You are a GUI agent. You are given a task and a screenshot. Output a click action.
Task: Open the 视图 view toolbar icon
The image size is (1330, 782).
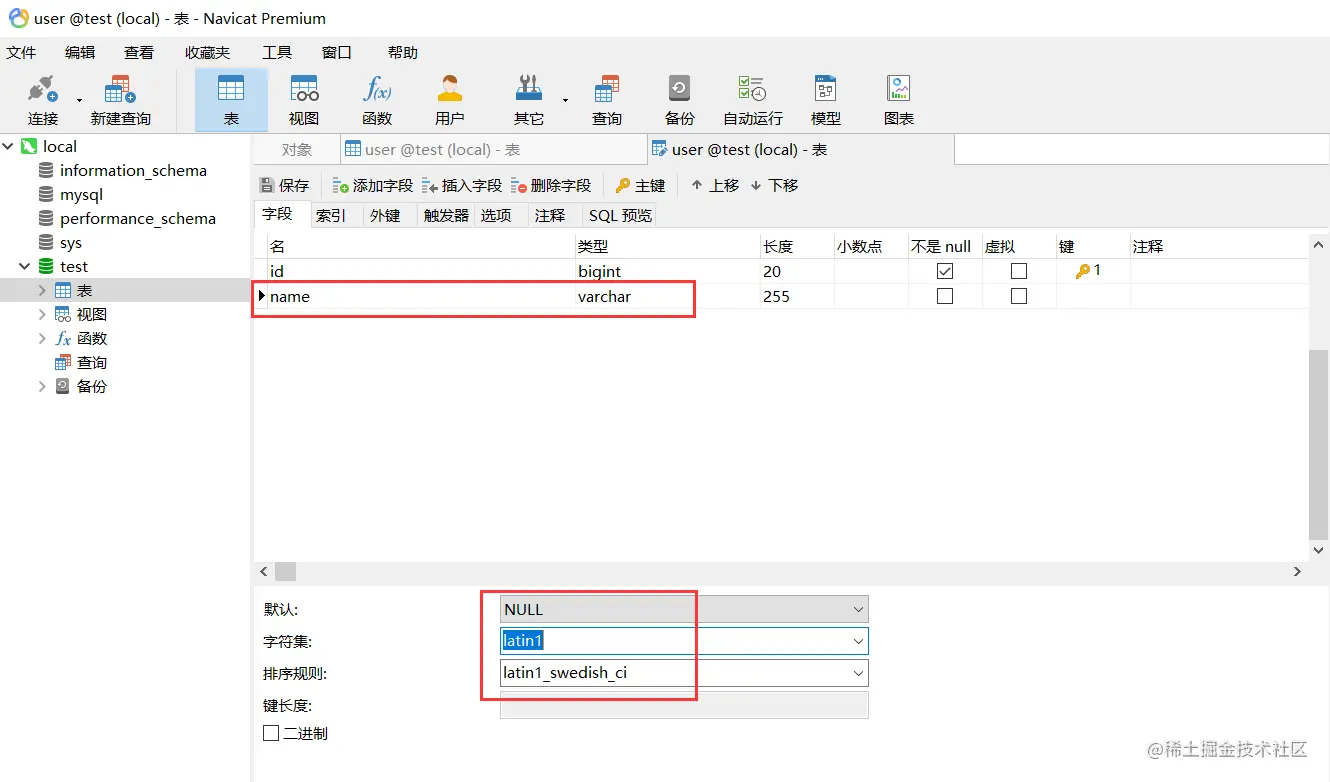point(304,100)
